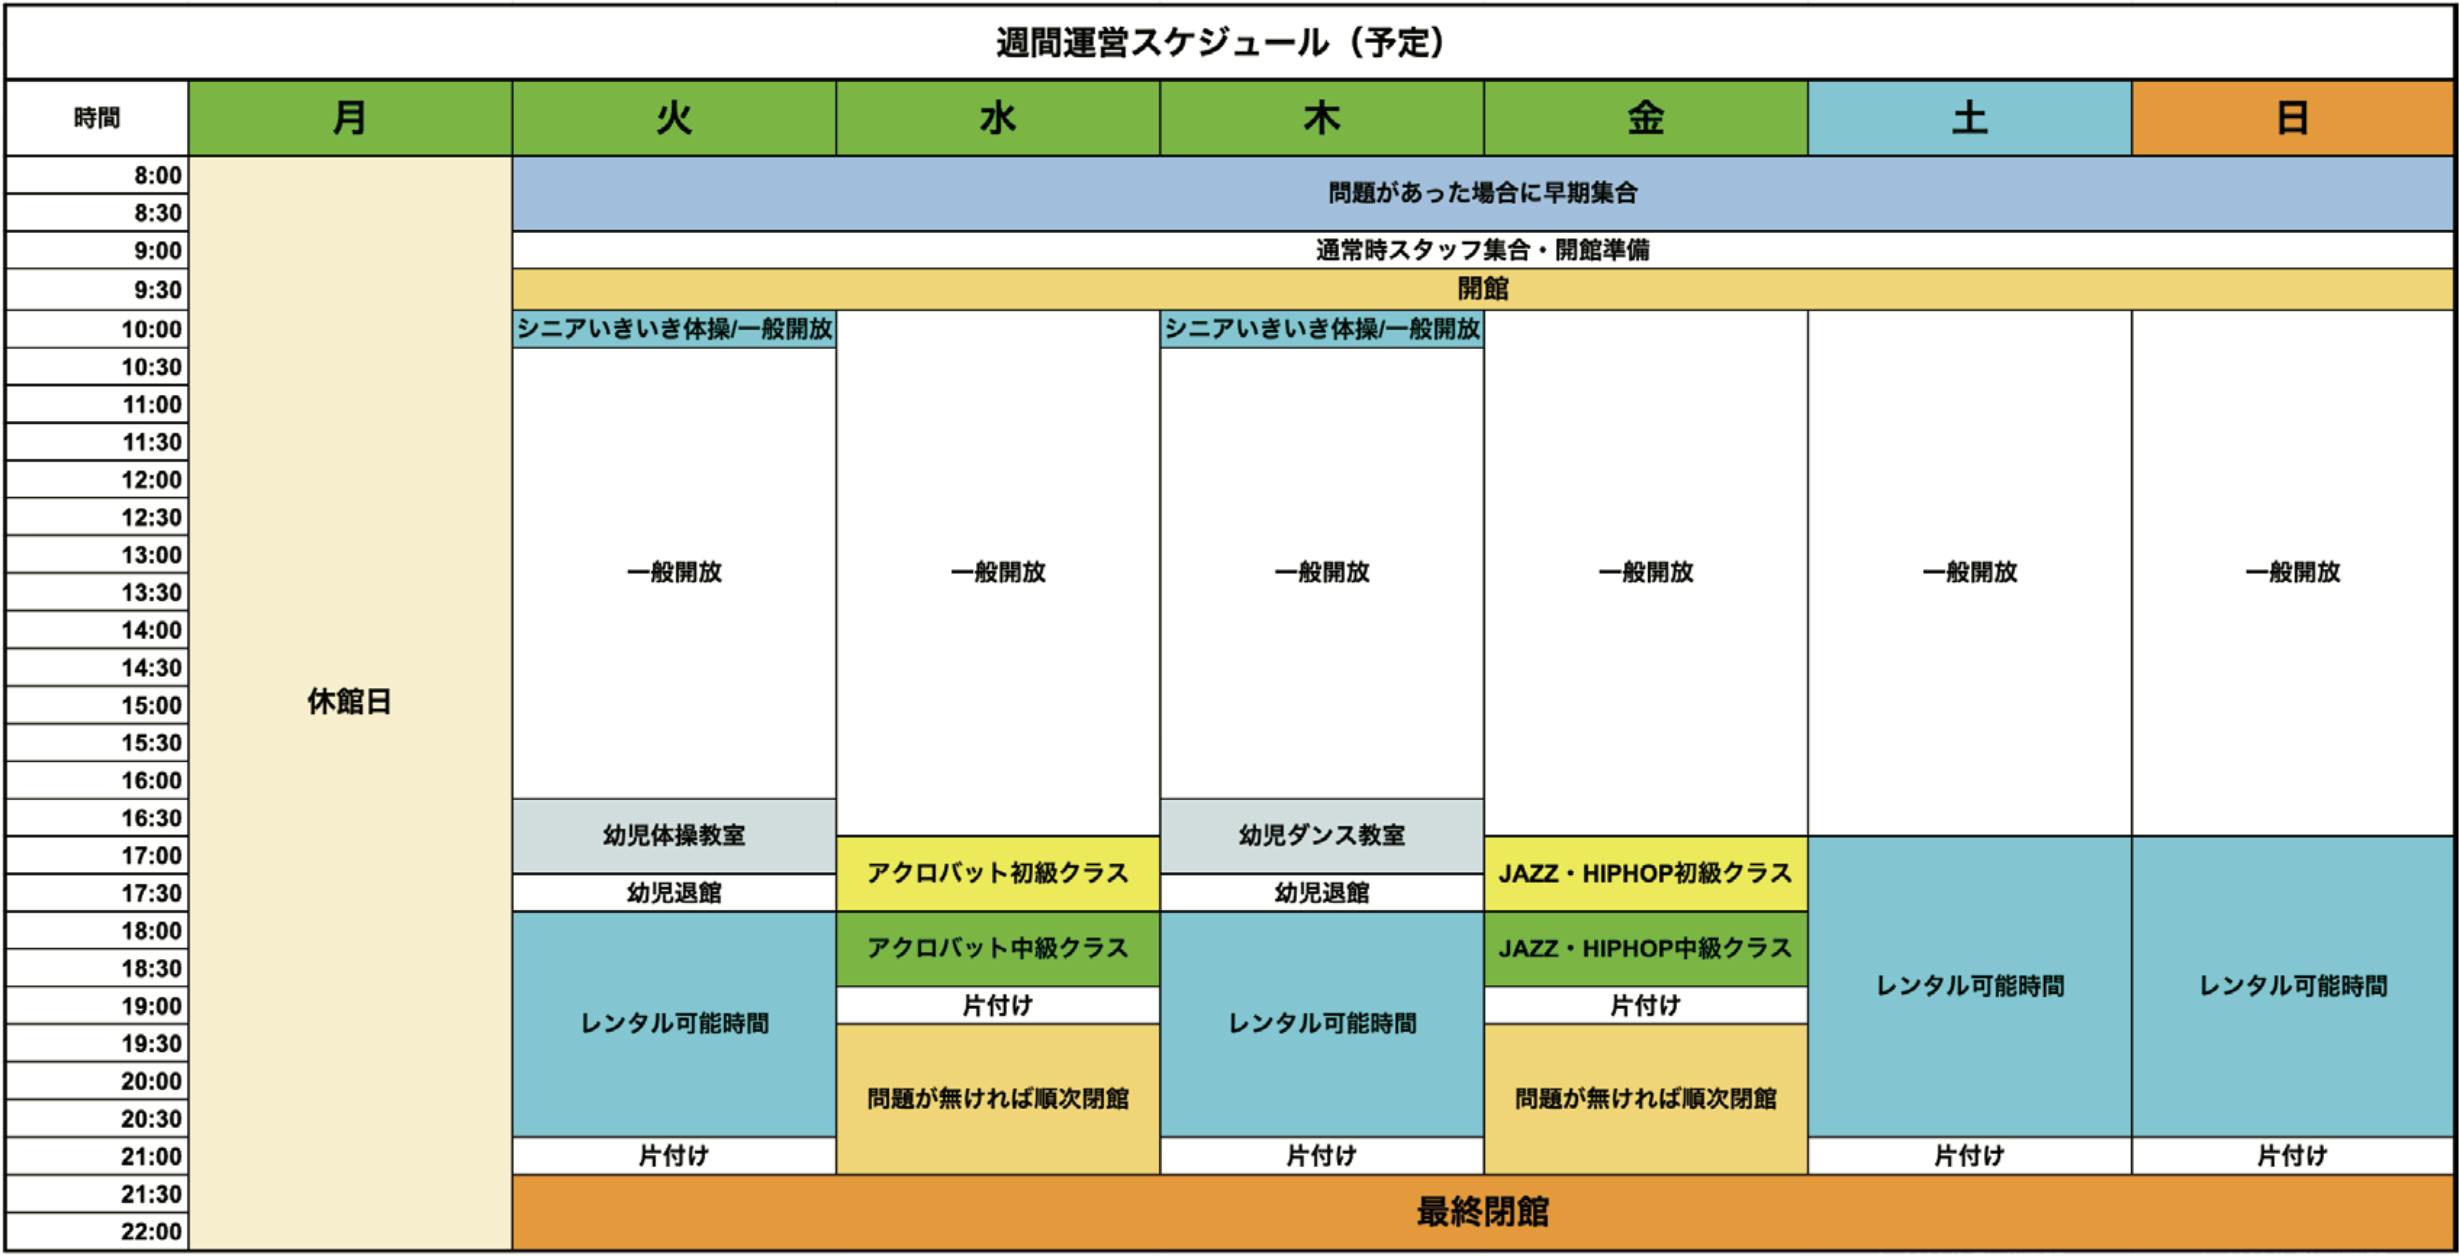This screenshot has height=1256, width=2460.
Task: Select the 時間 header cell
Action: pos(97,118)
